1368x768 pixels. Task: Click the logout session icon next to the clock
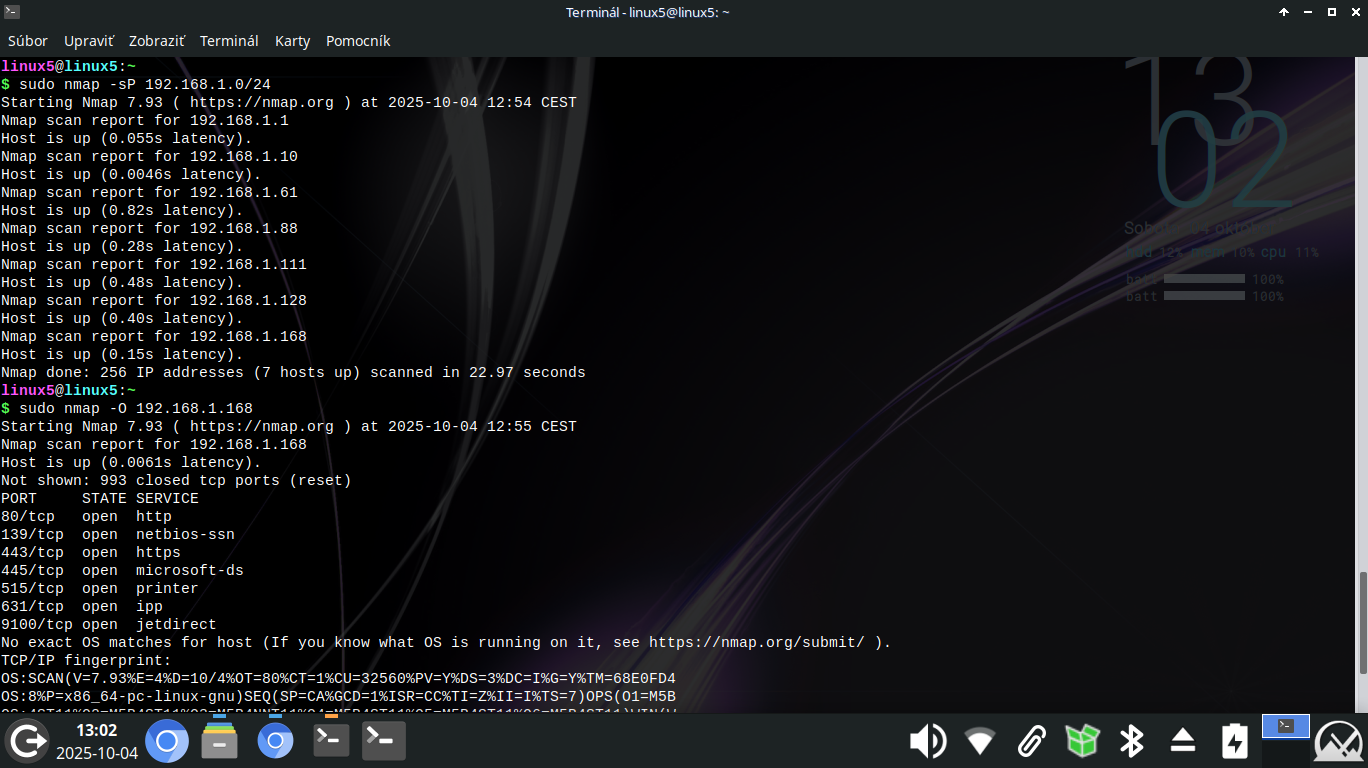(x=27, y=741)
